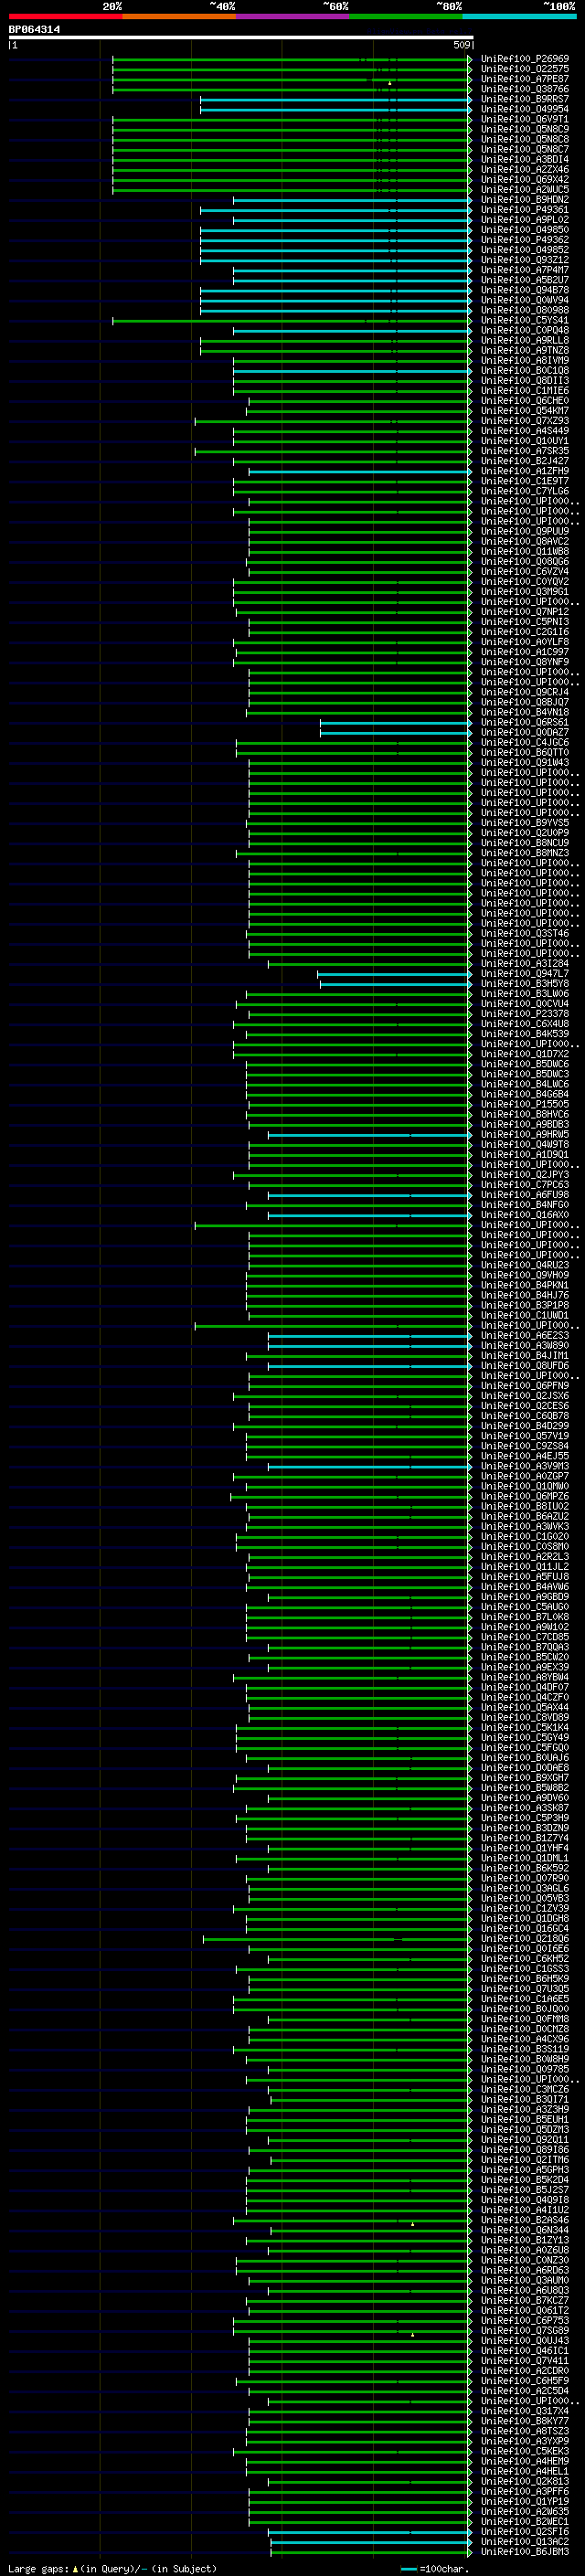Select the UniRef100_Q2K813 label
This screenshot has height=2576, width=585.
(525, 2481)
